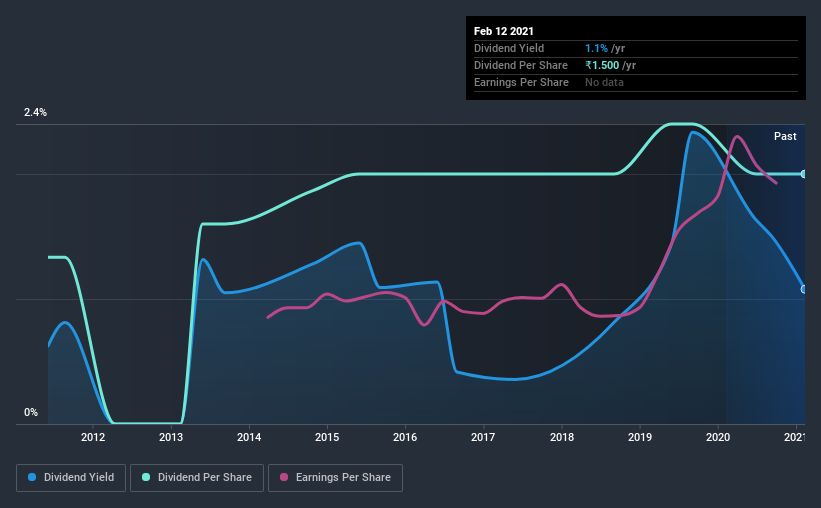Click the 2013 x-axis label
The height and width of the screenshot is (508, 821).
(171, 437)
